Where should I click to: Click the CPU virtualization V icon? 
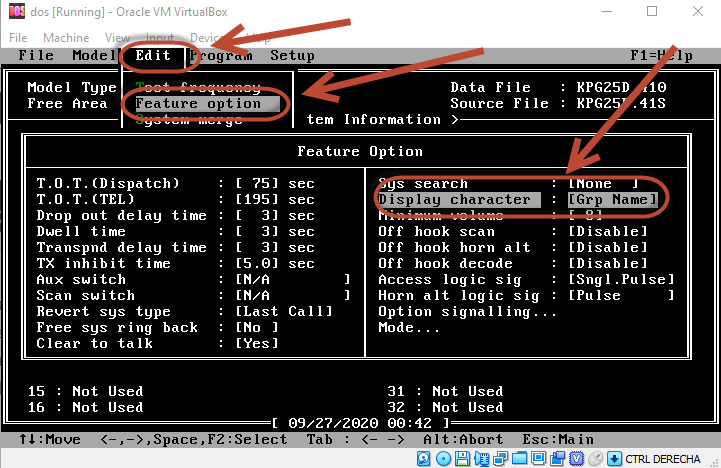pyautogui.click(x=577, y=458)
